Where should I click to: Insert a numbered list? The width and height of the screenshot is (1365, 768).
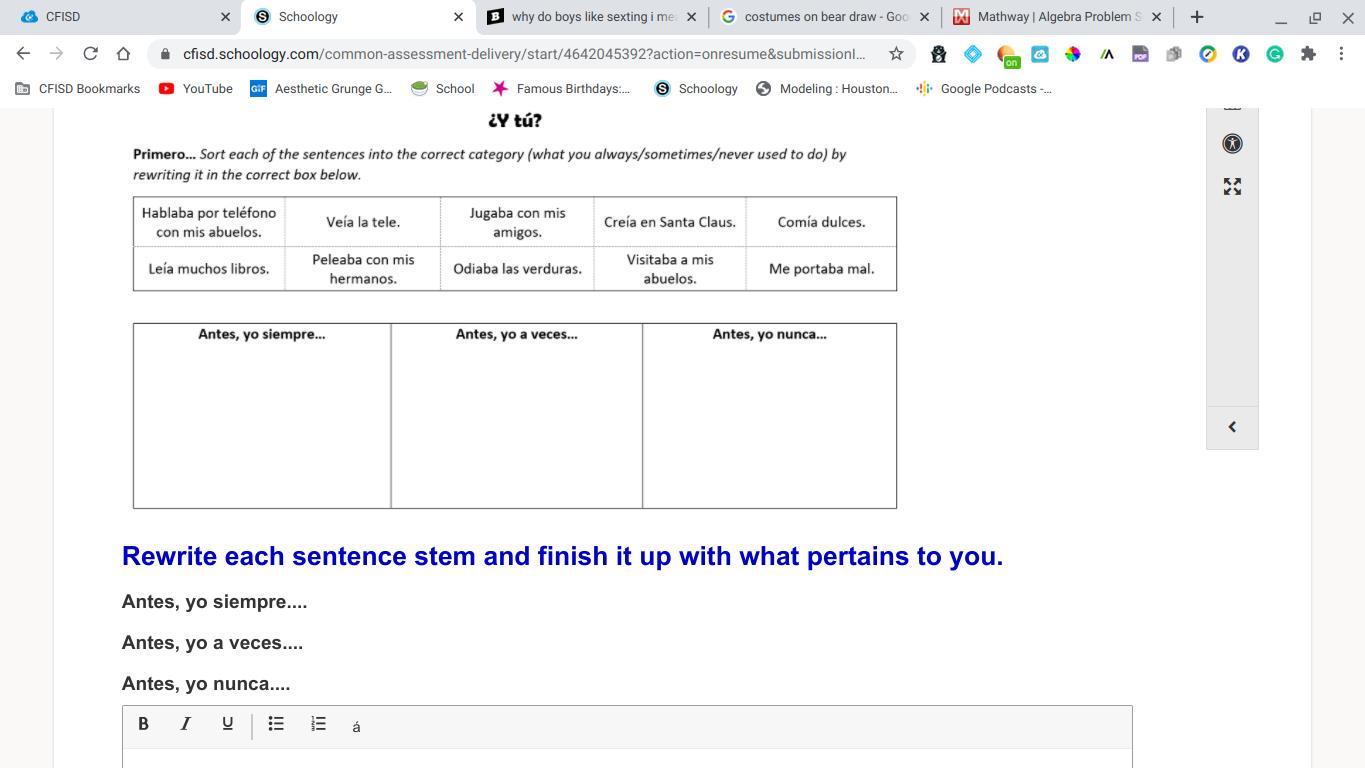[318, 724]
